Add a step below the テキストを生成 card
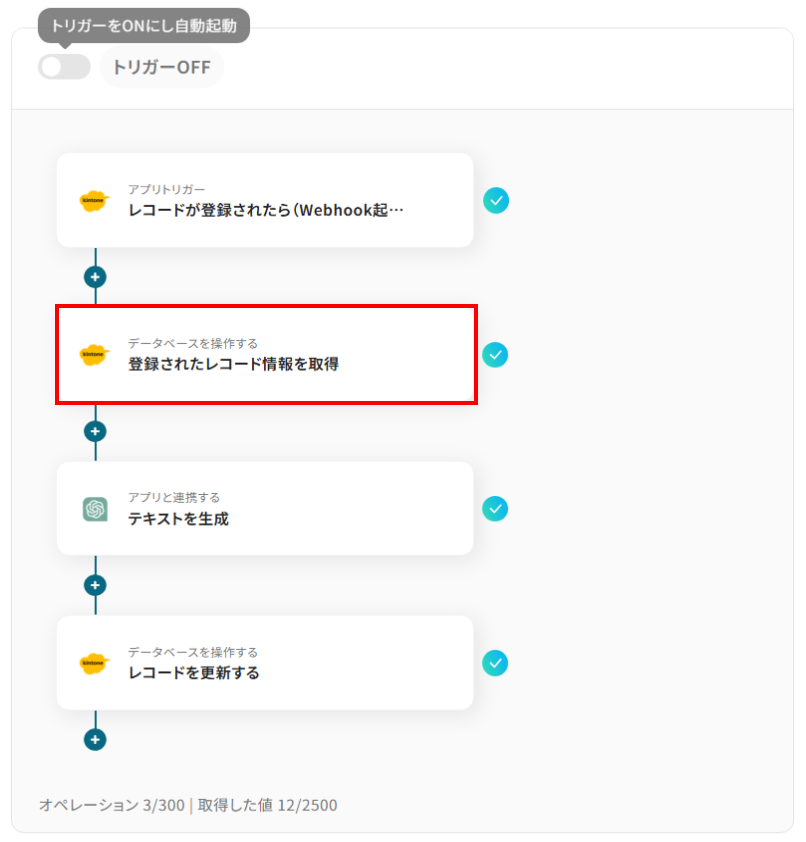Screen dimensions: 806x842 pos(95,585)
